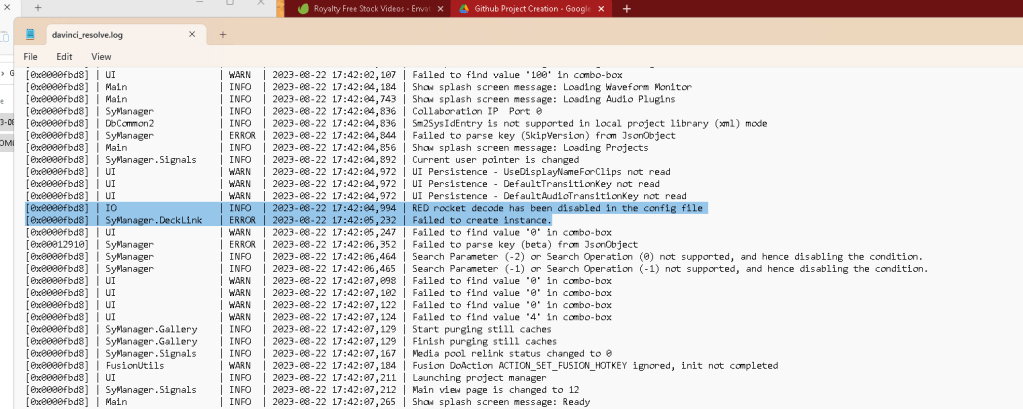1023x409 pixels.
Task: Click 'Failed to parse key (SkipVersion)' error
Action: 543,136
